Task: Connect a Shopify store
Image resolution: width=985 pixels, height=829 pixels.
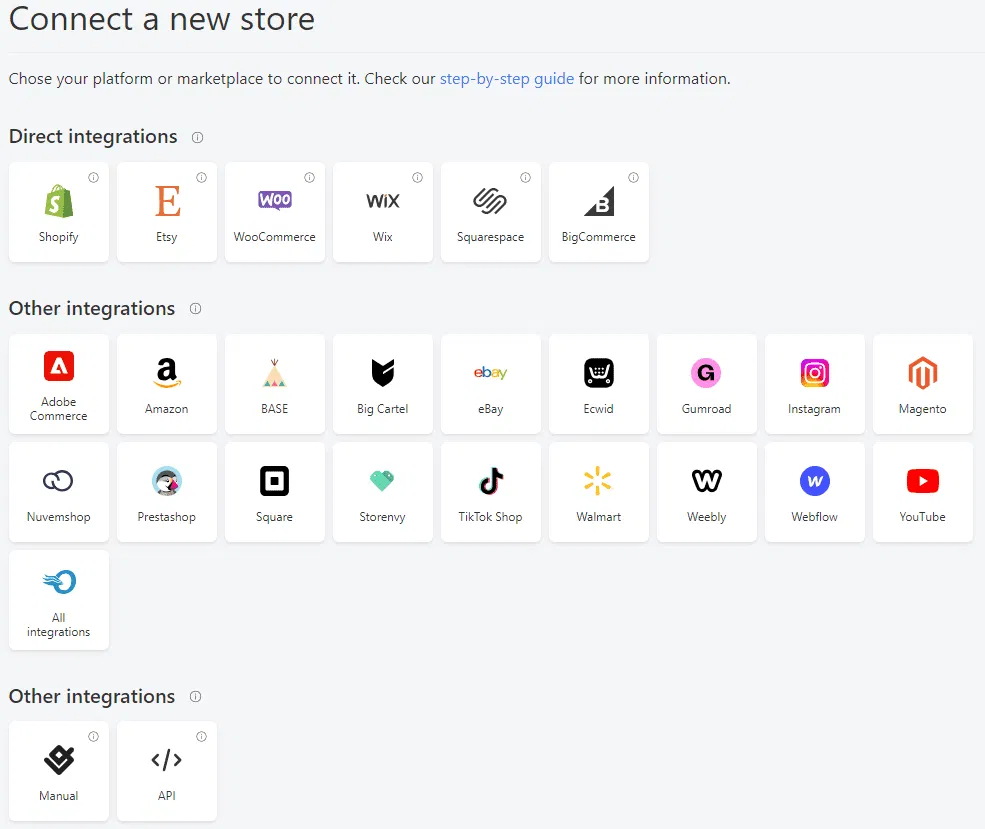Action: pos(58,211)
